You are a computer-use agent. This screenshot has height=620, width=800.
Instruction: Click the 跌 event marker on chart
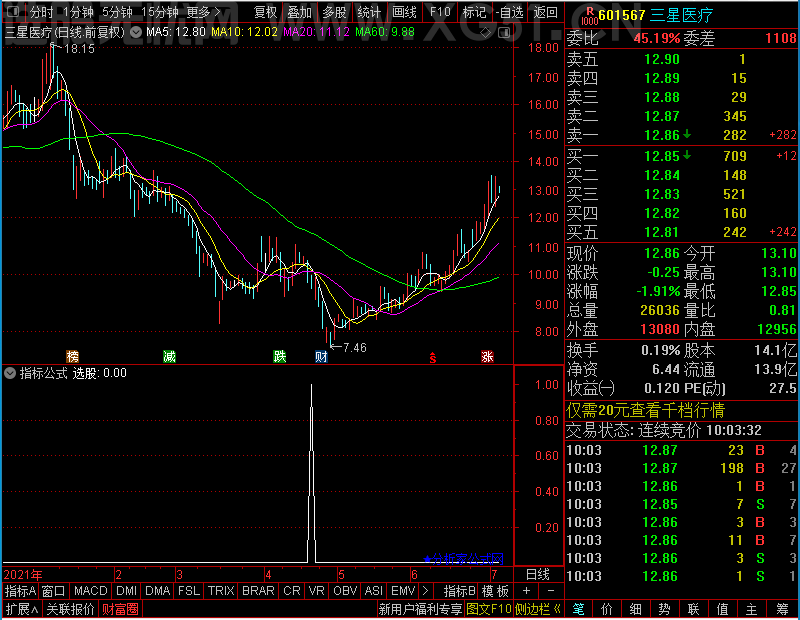tap(280, 356)
